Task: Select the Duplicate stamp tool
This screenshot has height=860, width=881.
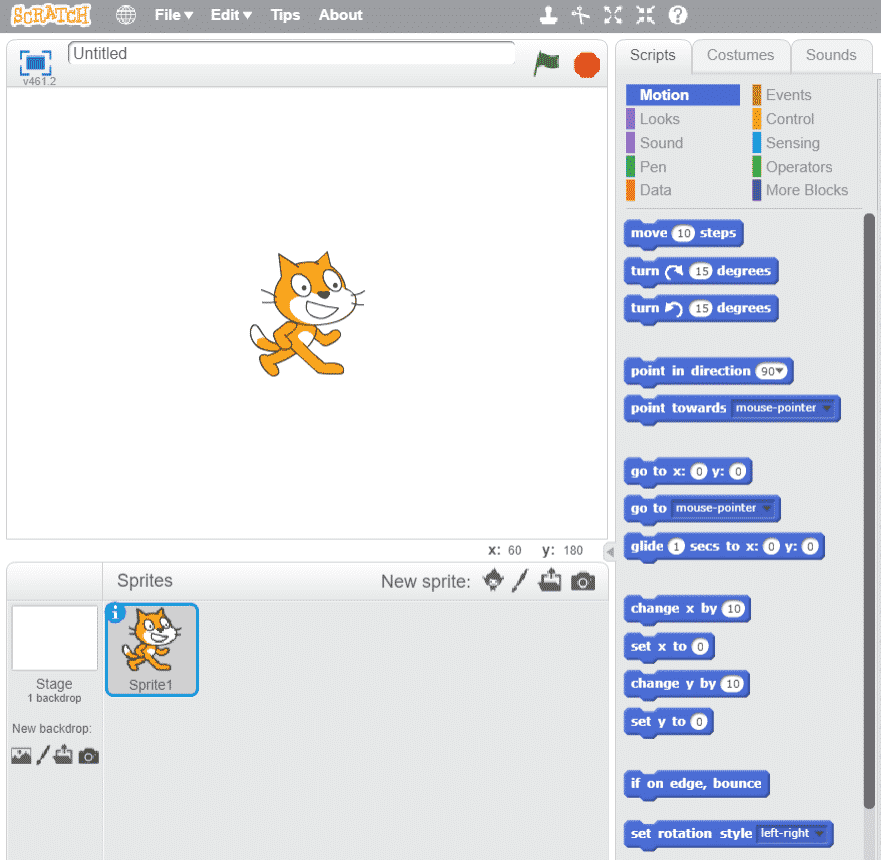Action: 548,15
